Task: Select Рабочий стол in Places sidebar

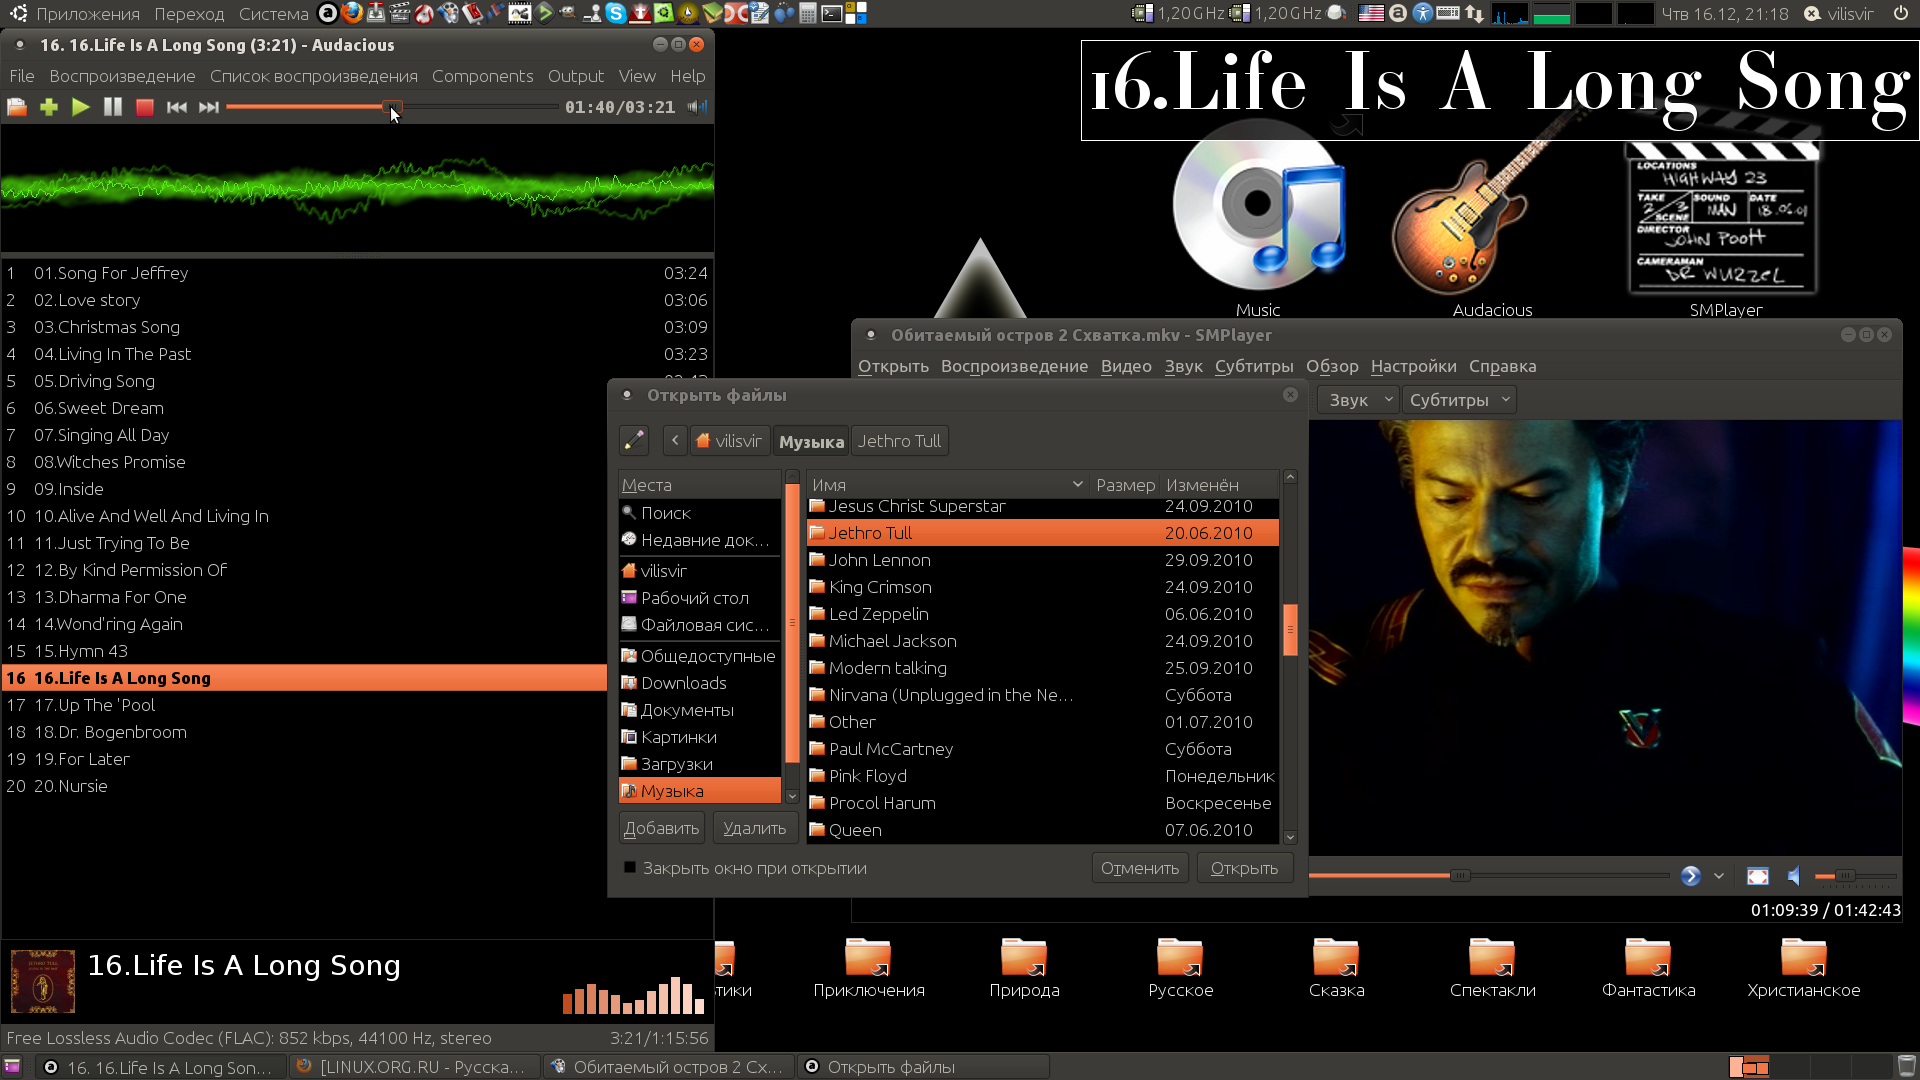Action: [x=700, y=598]
